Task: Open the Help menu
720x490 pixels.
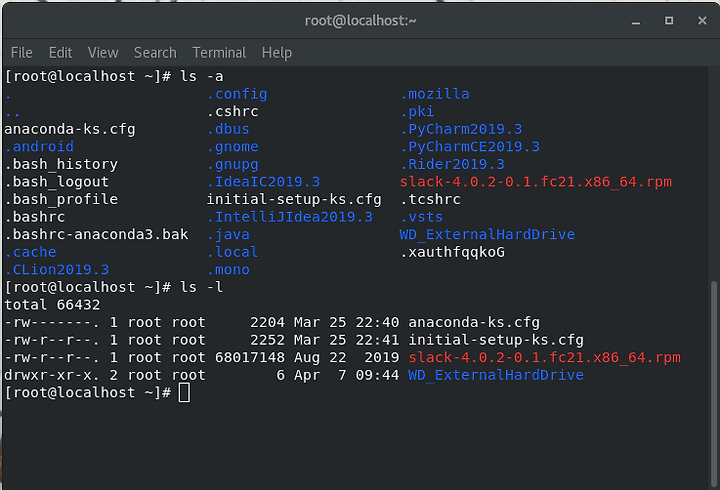Action: click(x=276, y=53)
